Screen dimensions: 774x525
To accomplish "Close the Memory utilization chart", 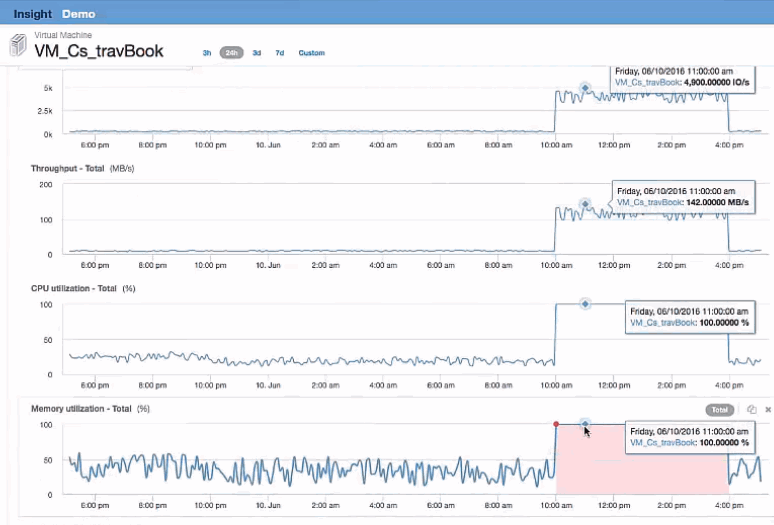I will point(768,410).
